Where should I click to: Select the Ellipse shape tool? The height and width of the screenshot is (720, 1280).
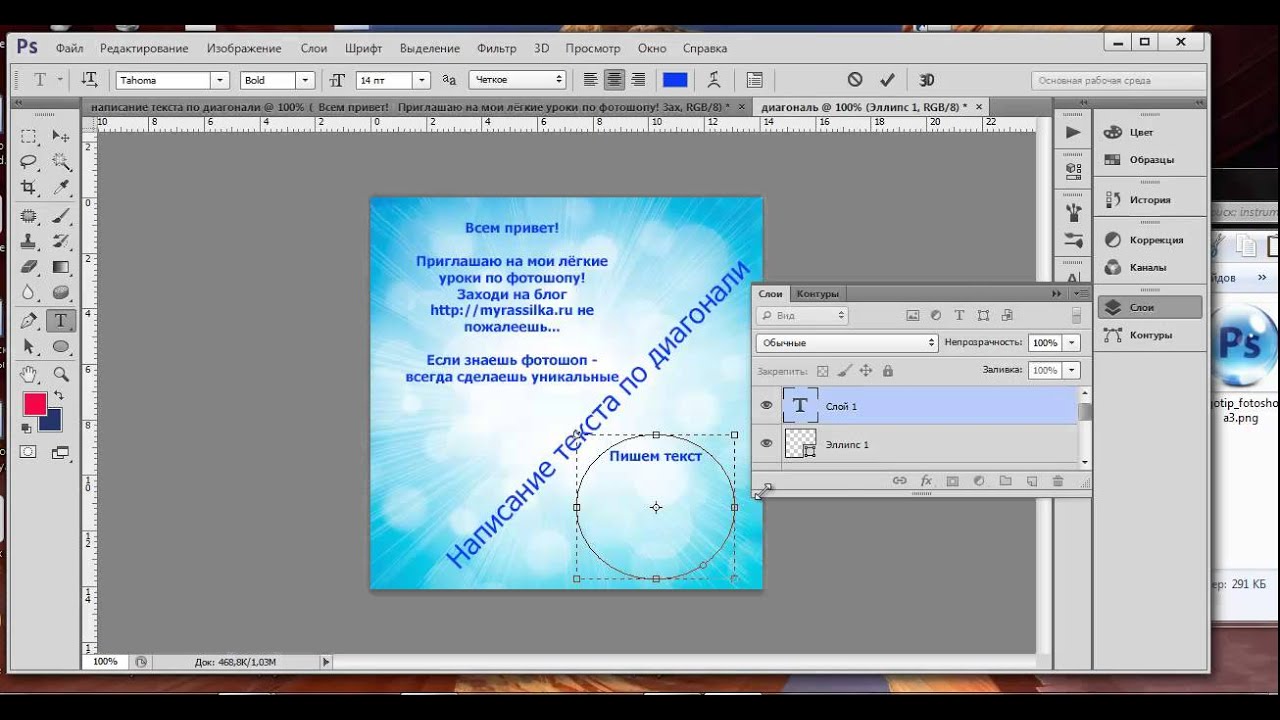61,347
